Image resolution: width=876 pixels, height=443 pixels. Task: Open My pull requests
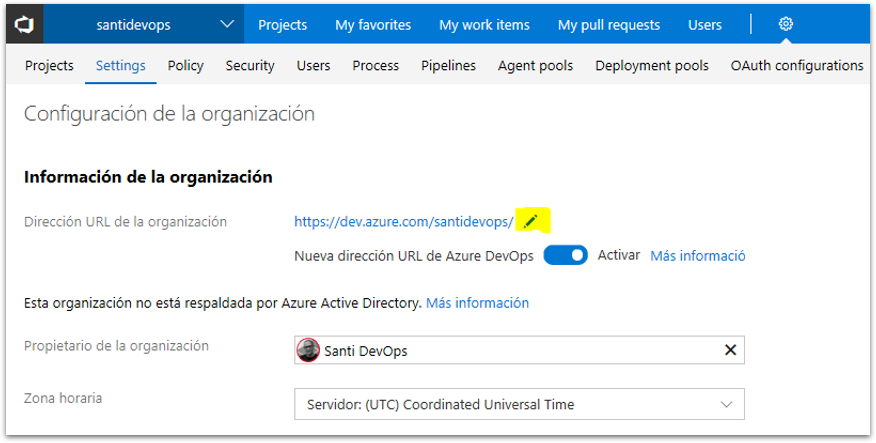[608, 25]
